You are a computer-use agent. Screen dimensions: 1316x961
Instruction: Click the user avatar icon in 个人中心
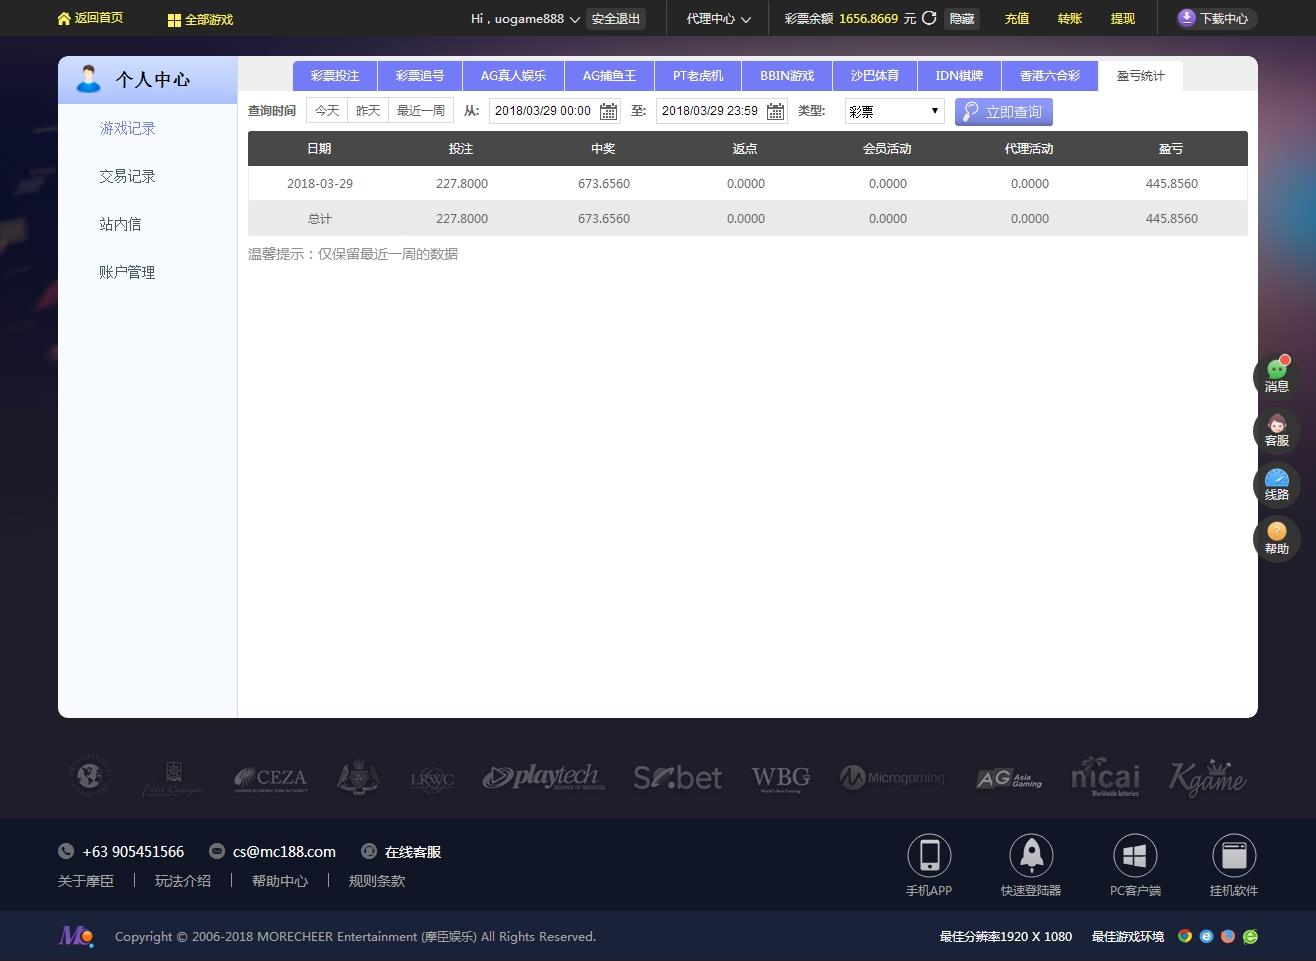pyautogui.click(x=88, y=78)
